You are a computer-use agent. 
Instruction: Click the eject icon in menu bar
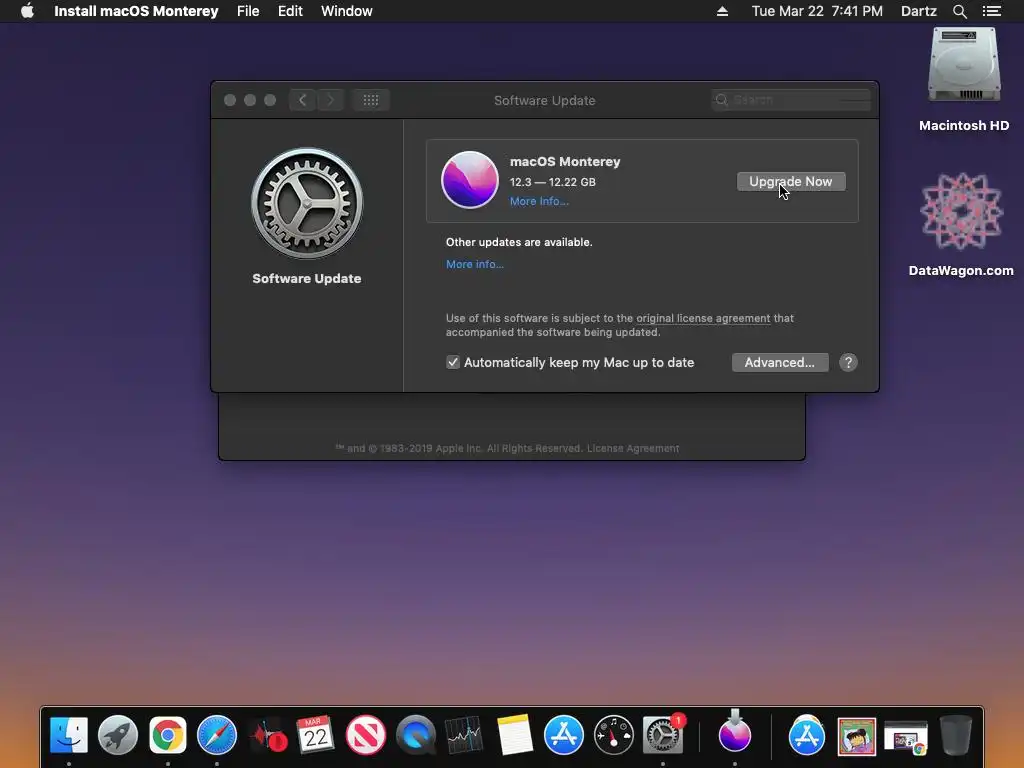point(722,11)
